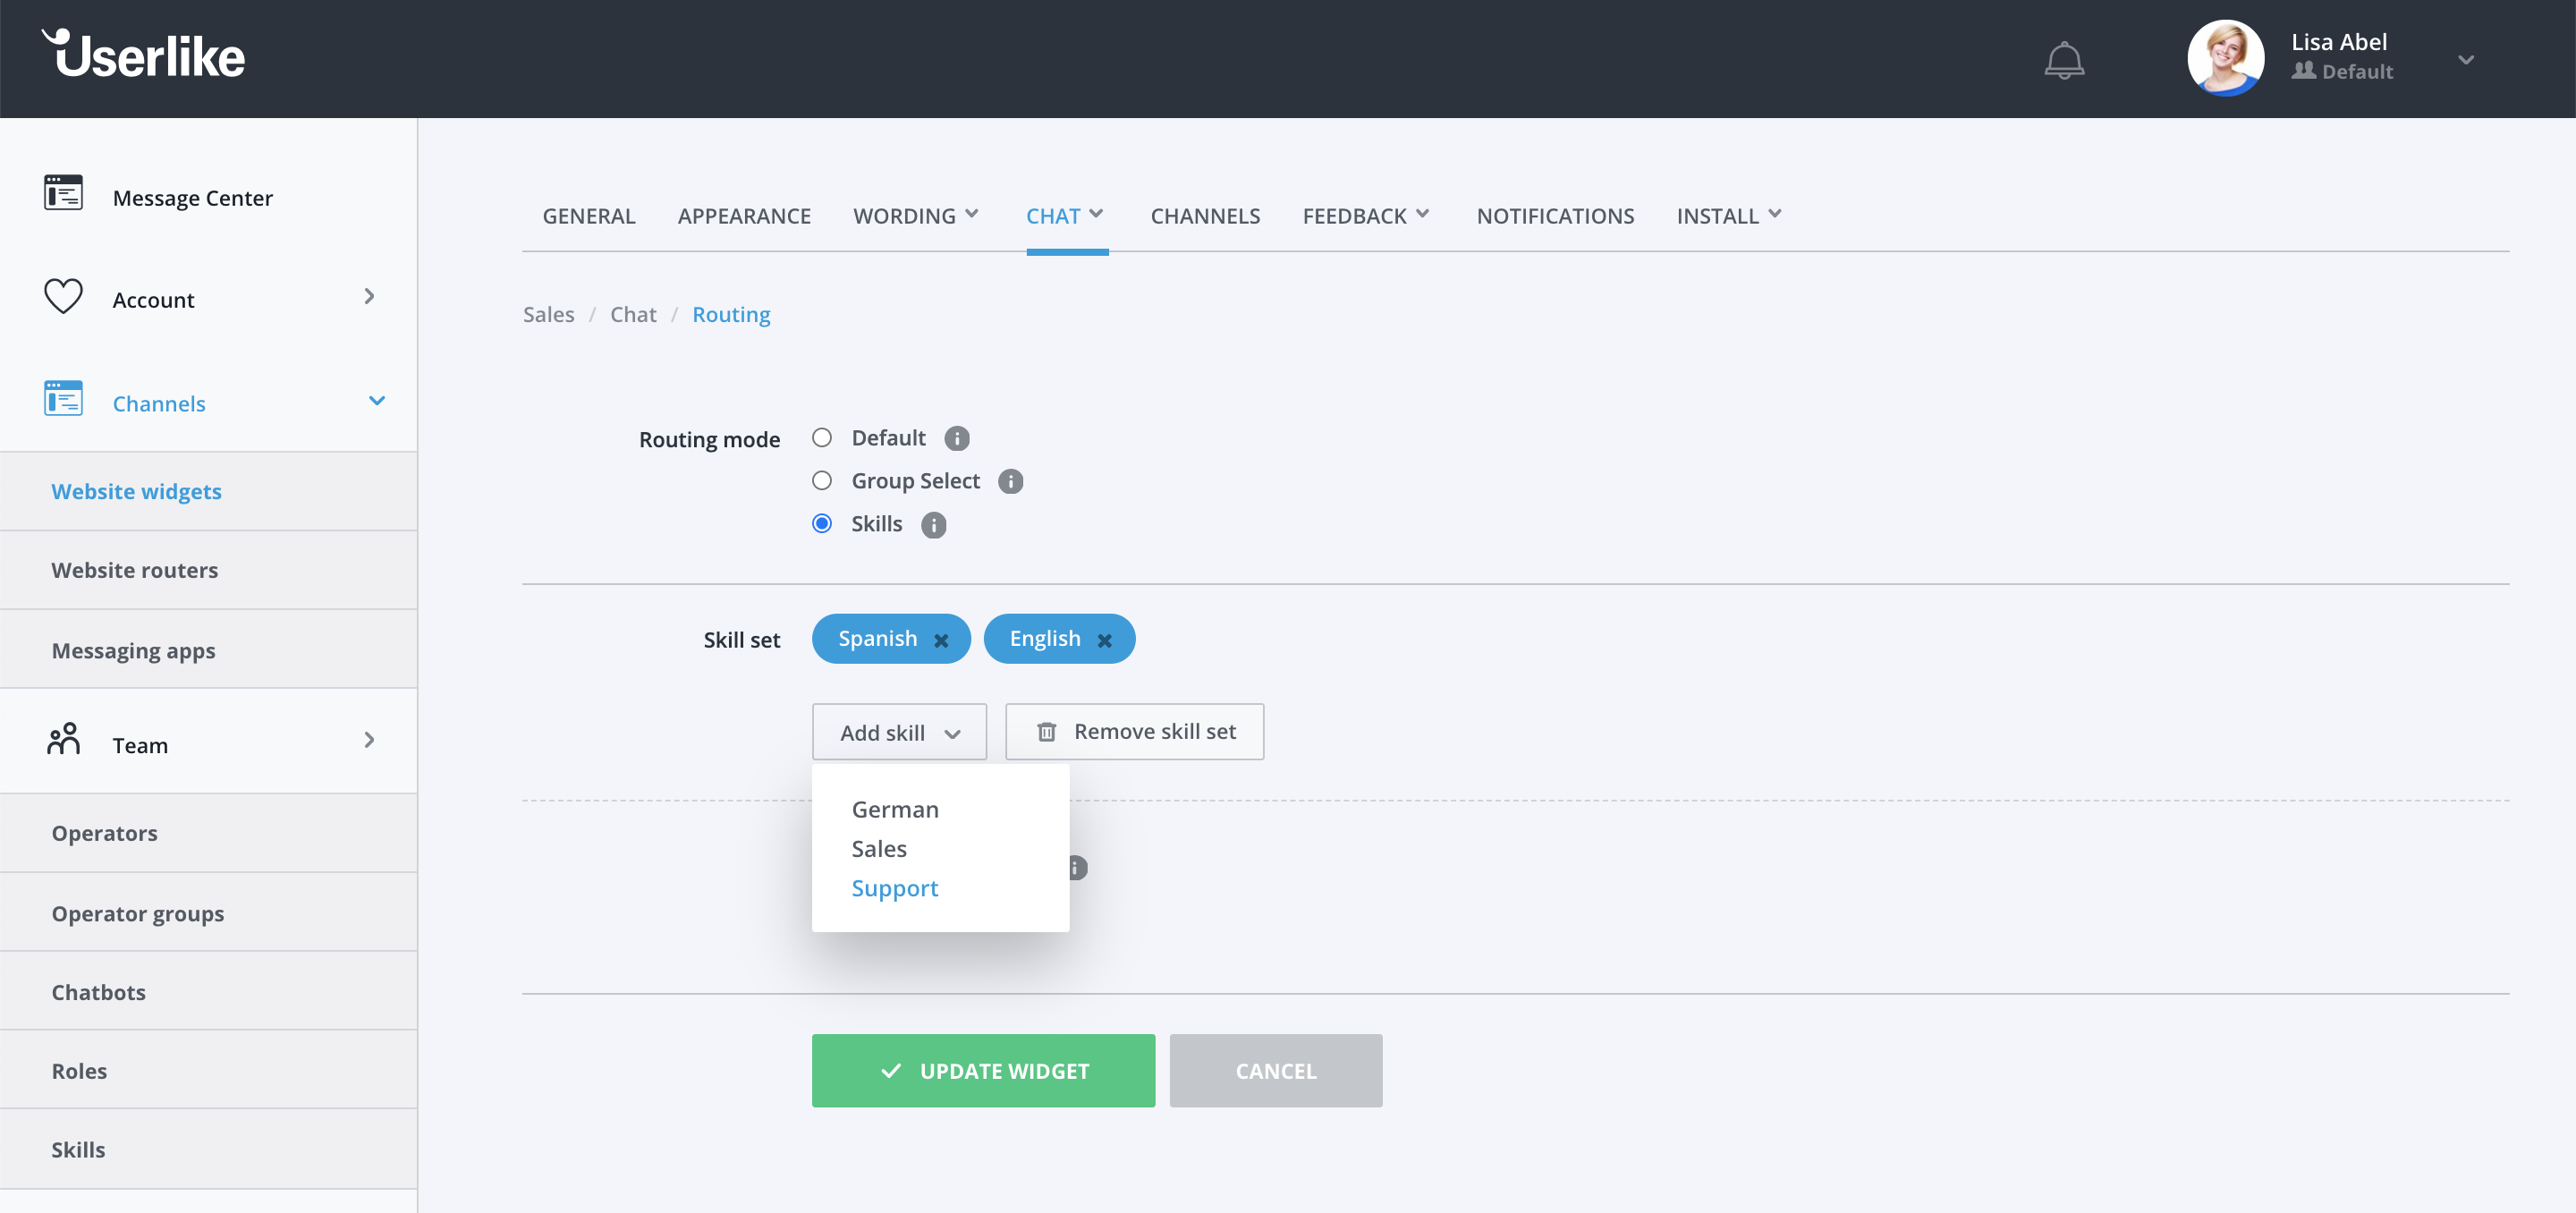Viewport: 2576px width, 1213px height.
Task: Open the notifications bell
Action: [x=2064, y=60]
